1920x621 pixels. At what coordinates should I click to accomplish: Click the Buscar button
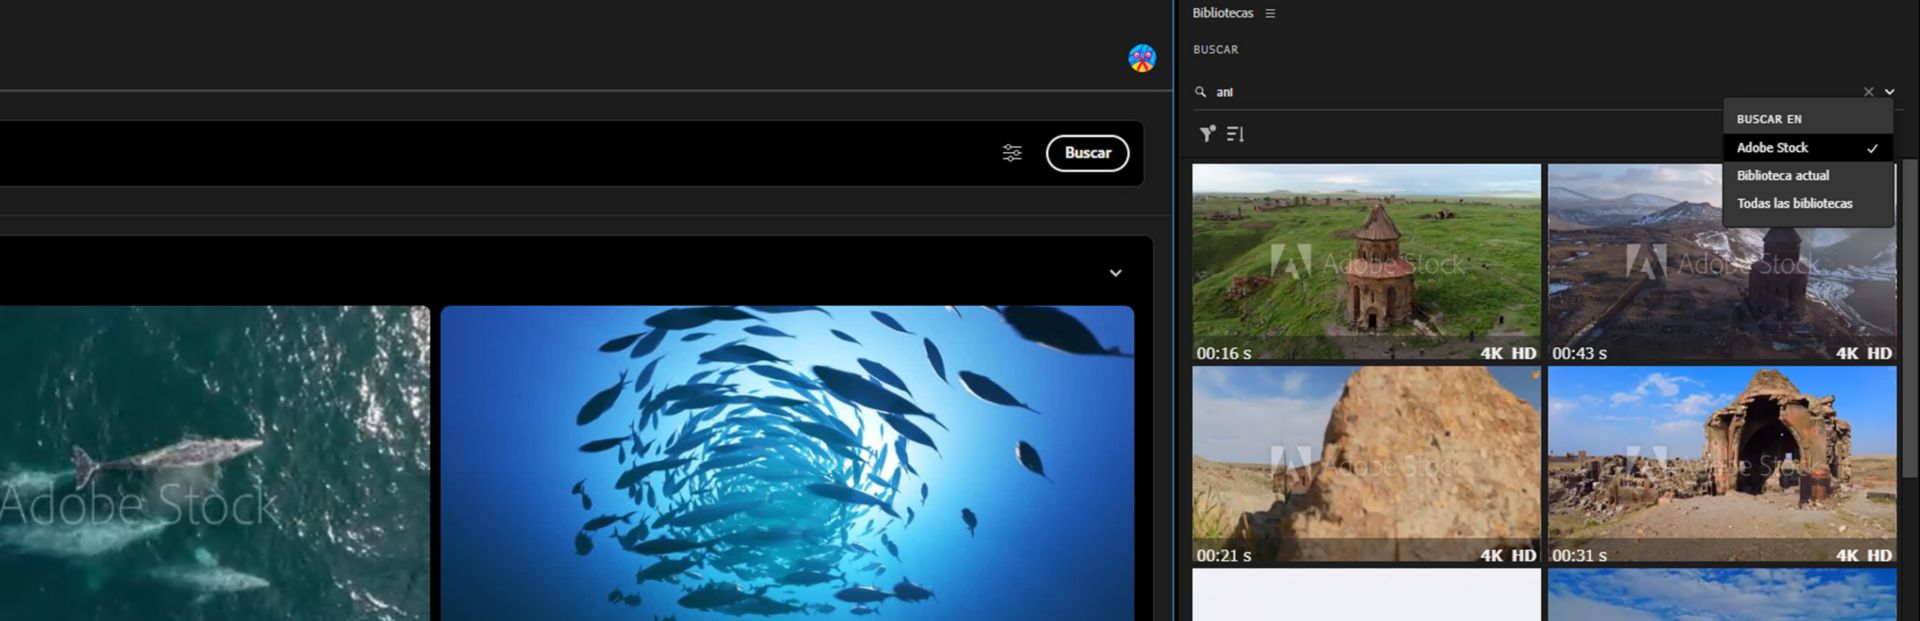[x=1087, y=153]
